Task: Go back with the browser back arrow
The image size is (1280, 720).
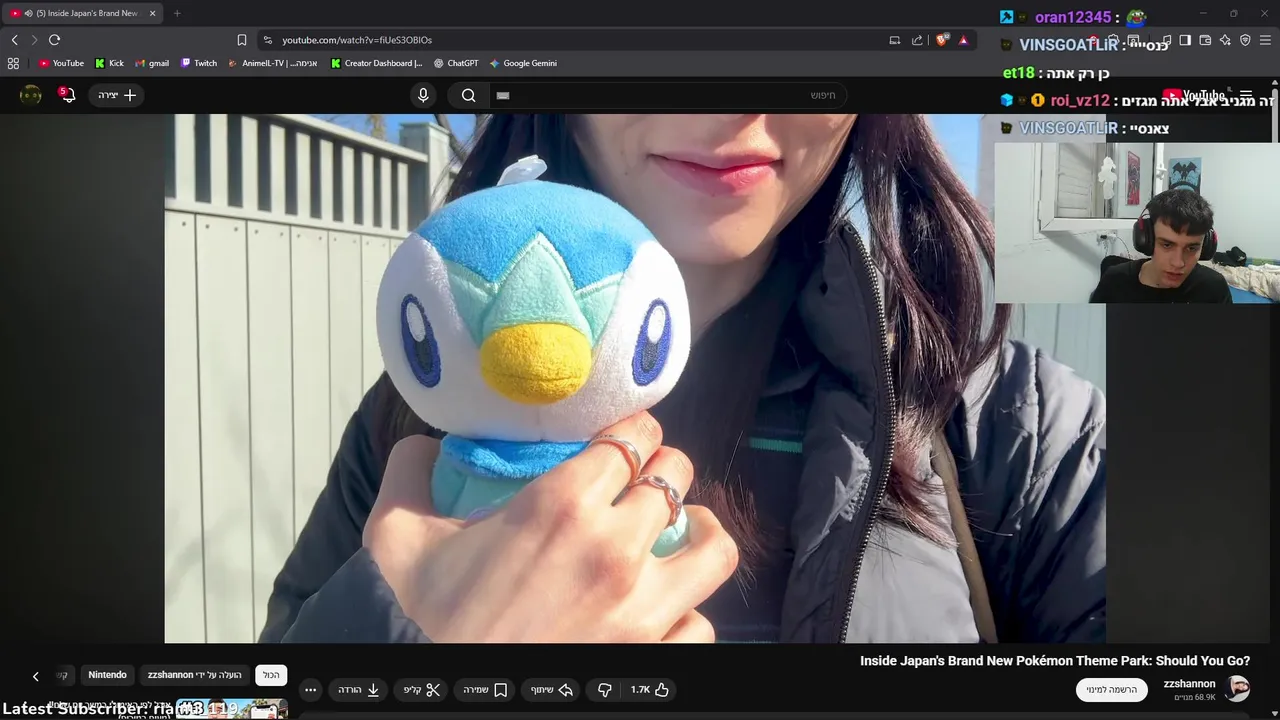Action: click(14, 40)
